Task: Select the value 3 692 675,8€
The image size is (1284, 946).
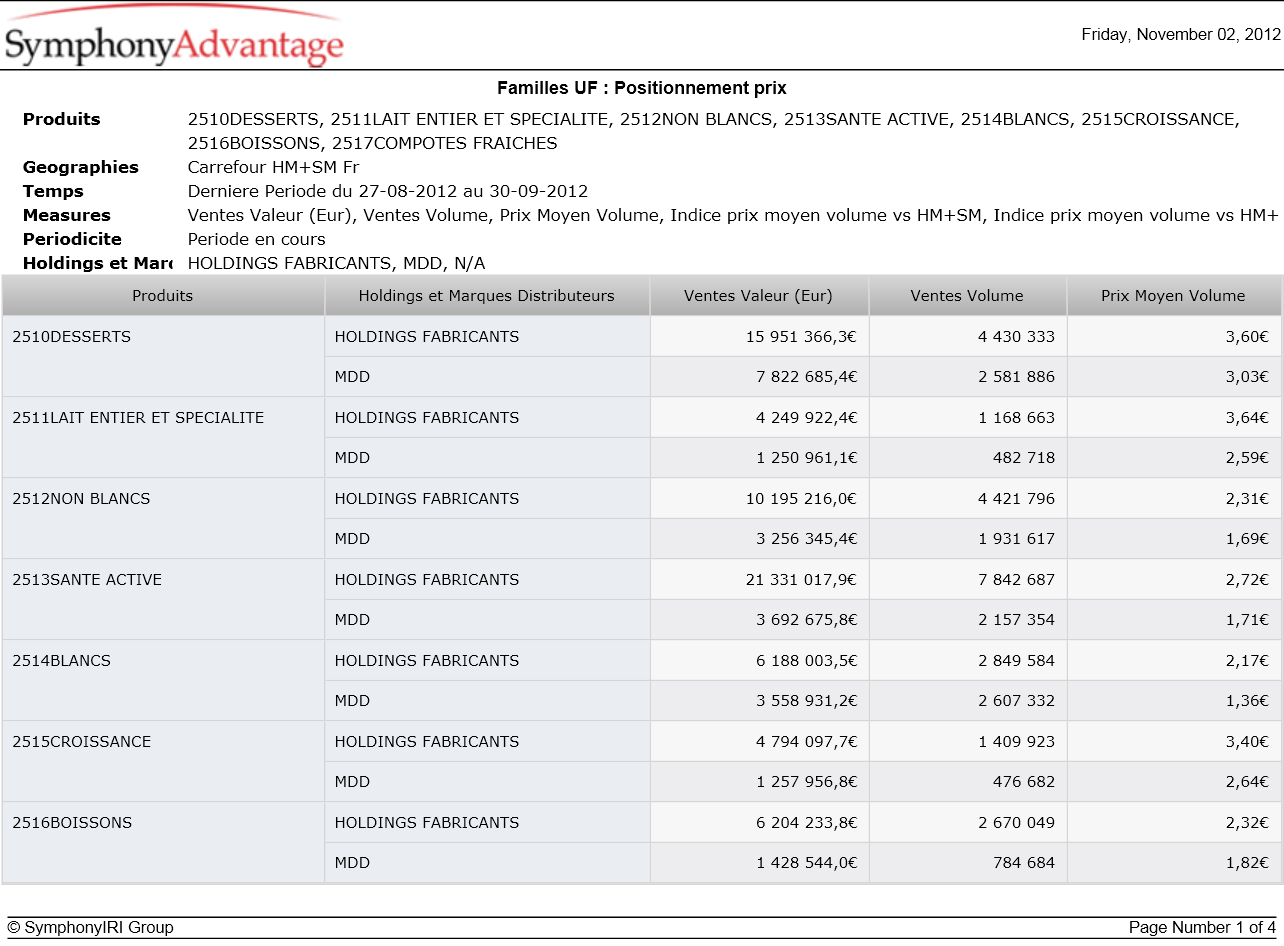Action: tap(806, 620)
